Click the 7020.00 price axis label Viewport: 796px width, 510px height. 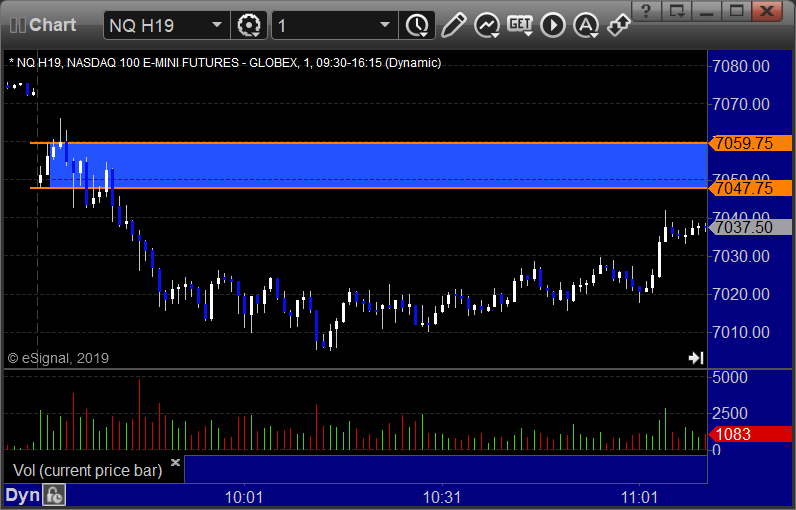click(741, 294)
